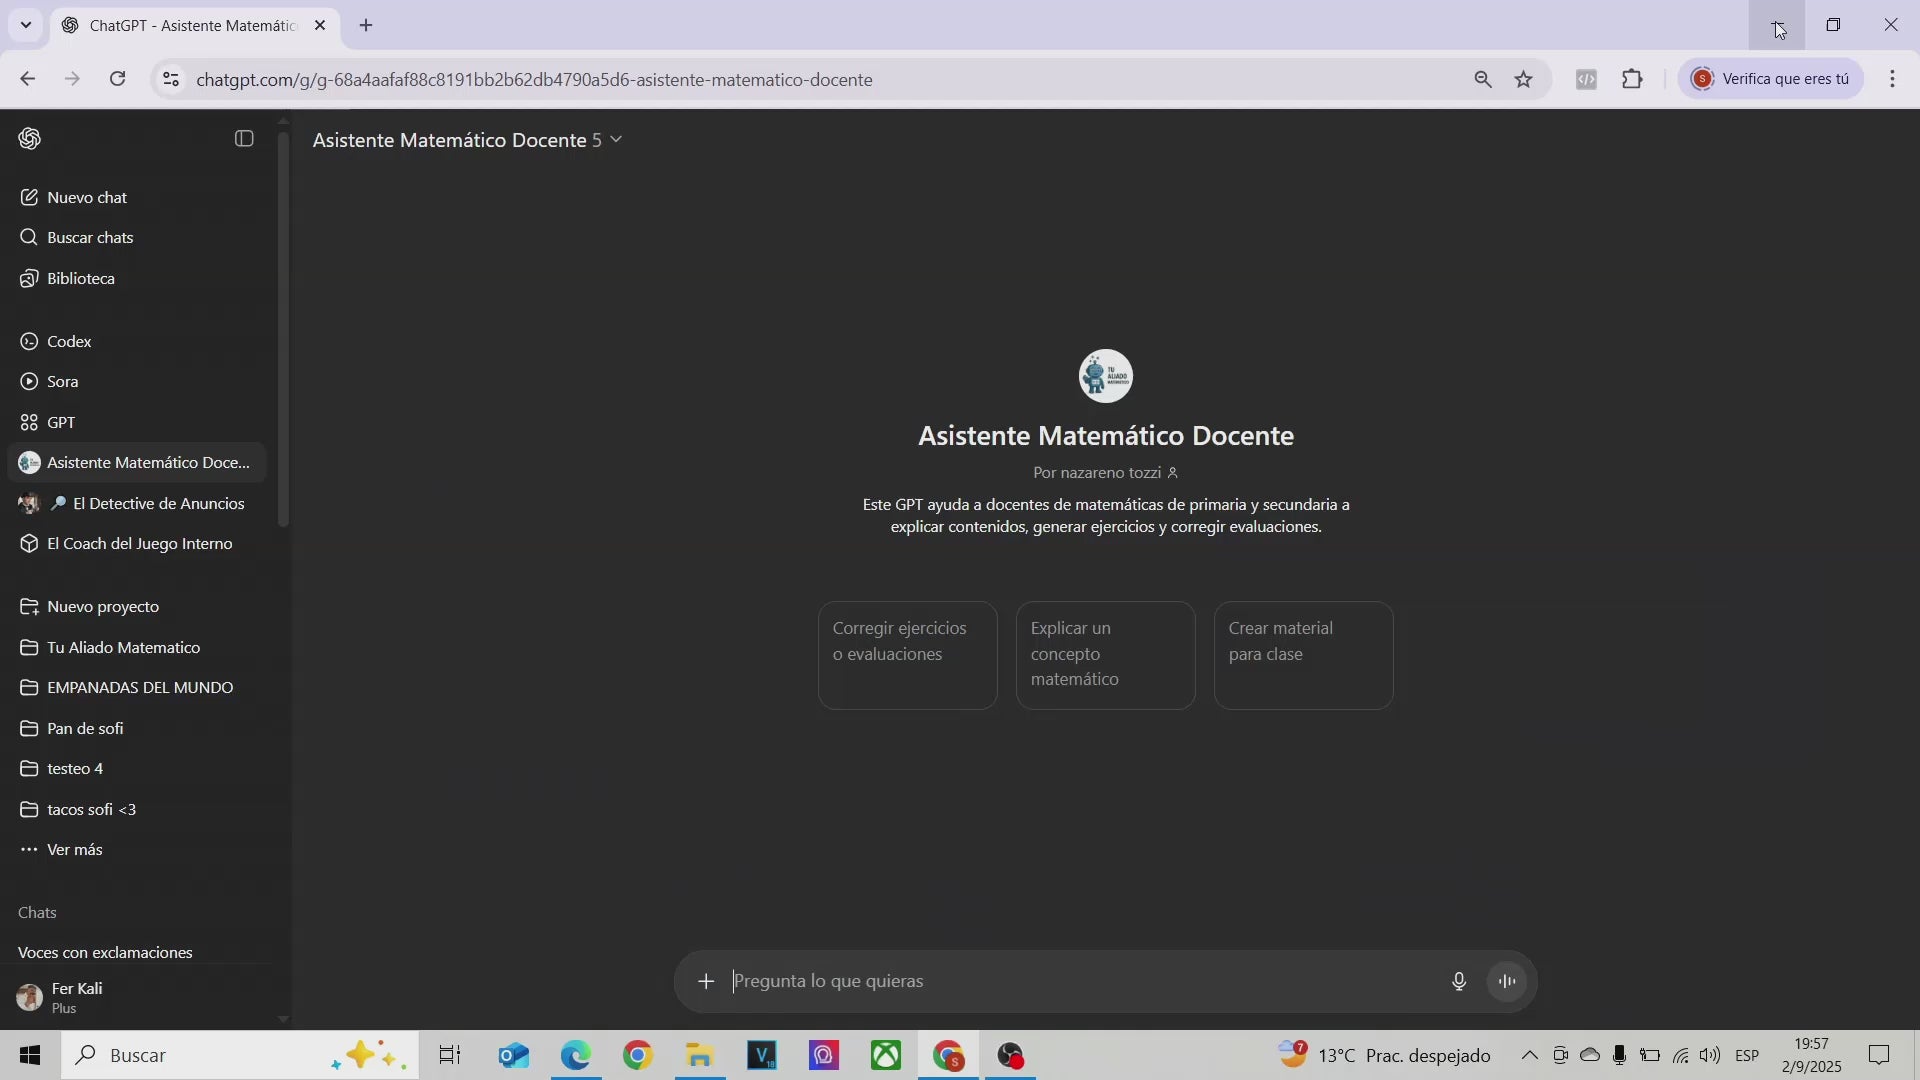
Task: Select Asistente Matemático Docente in sidebar
Action: tap(136, 463)
